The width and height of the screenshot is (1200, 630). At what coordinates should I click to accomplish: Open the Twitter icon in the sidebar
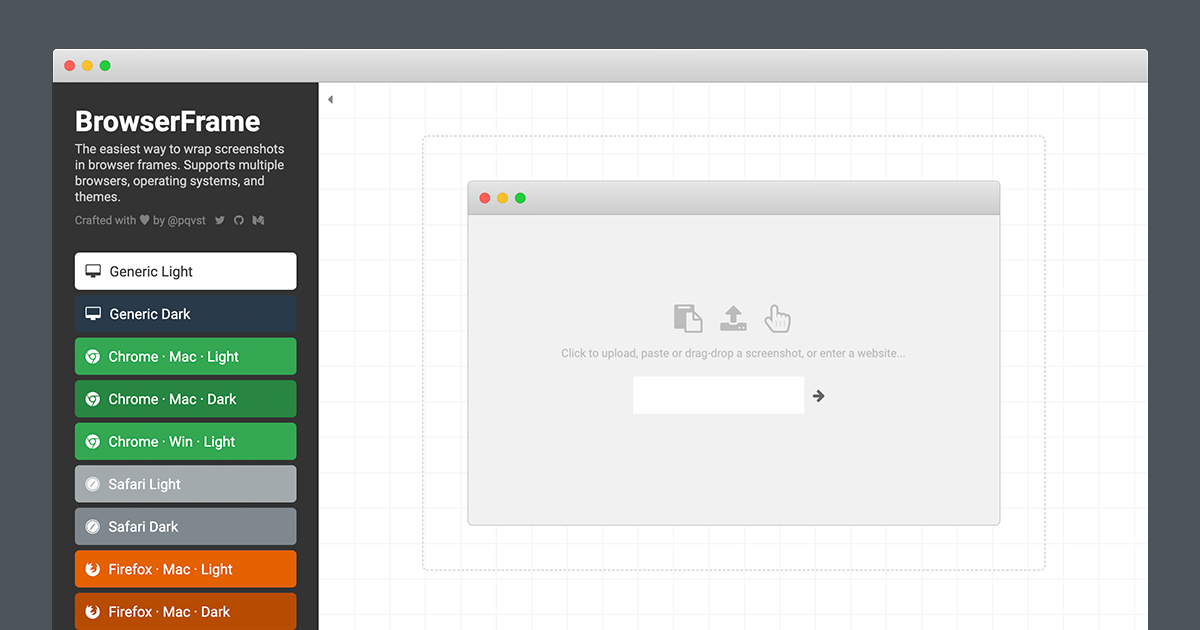(219, 220)
